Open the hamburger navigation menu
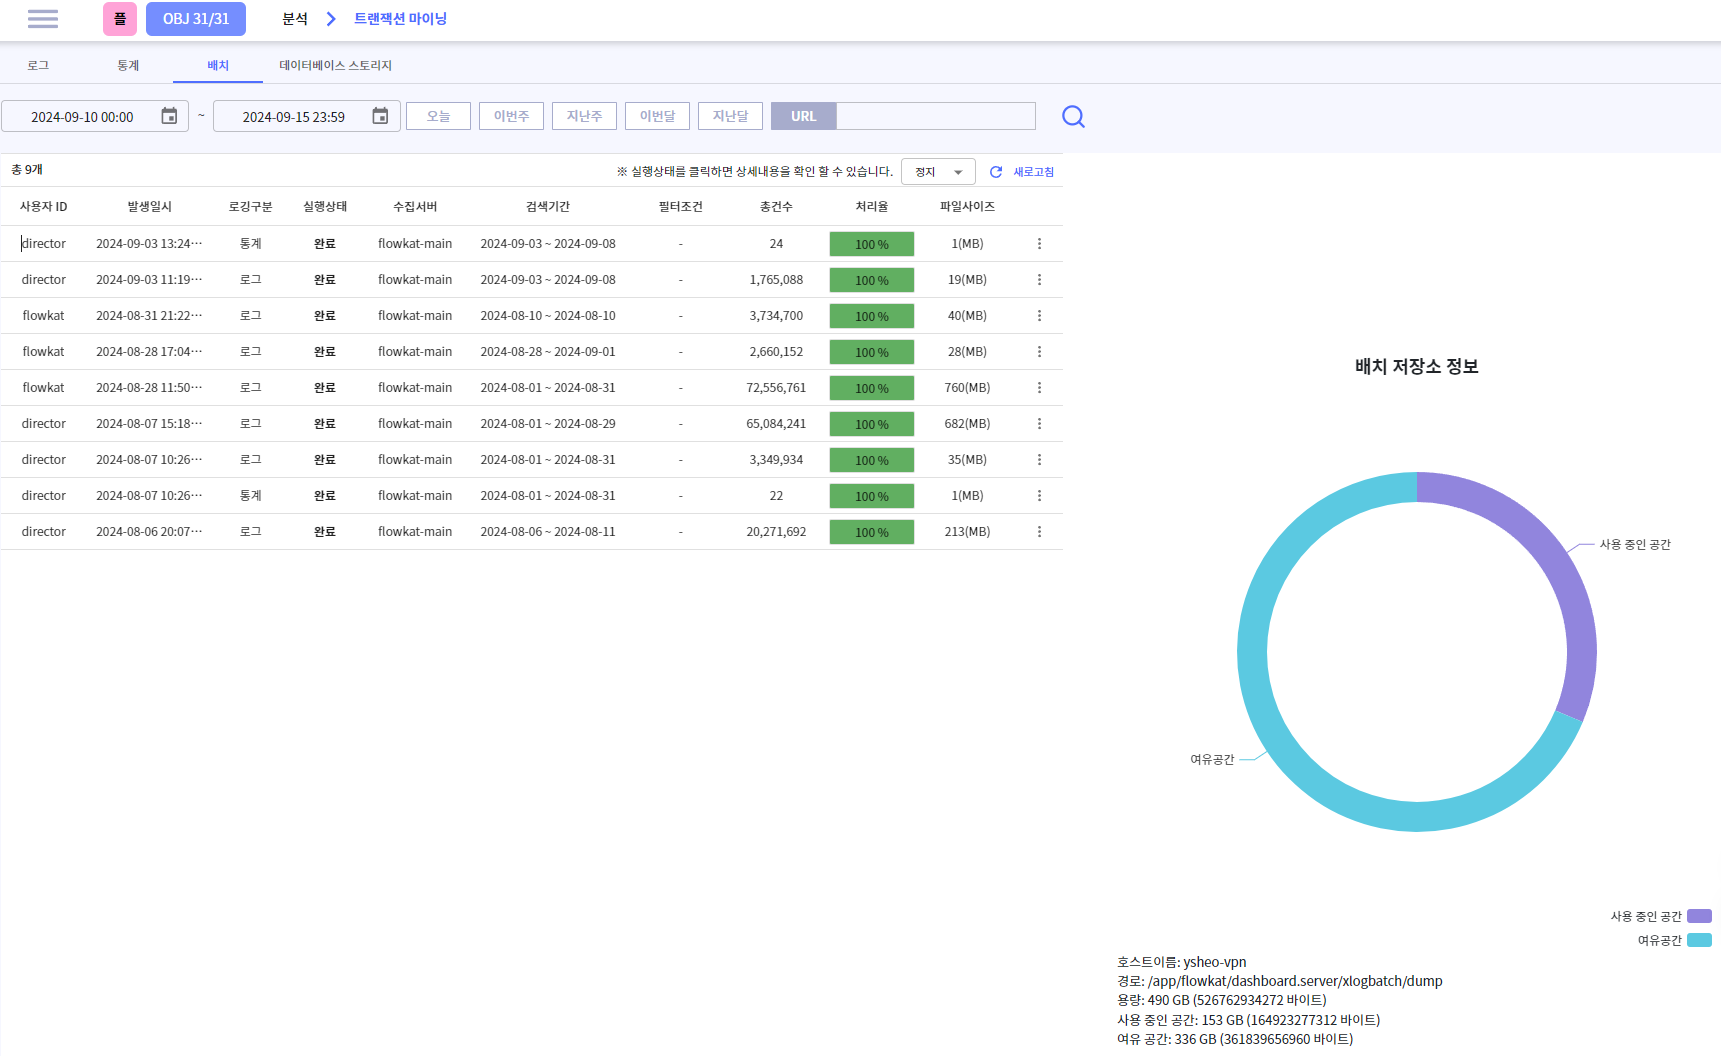Screen dimensions: 1721x1056 click(x=43, y=19)
